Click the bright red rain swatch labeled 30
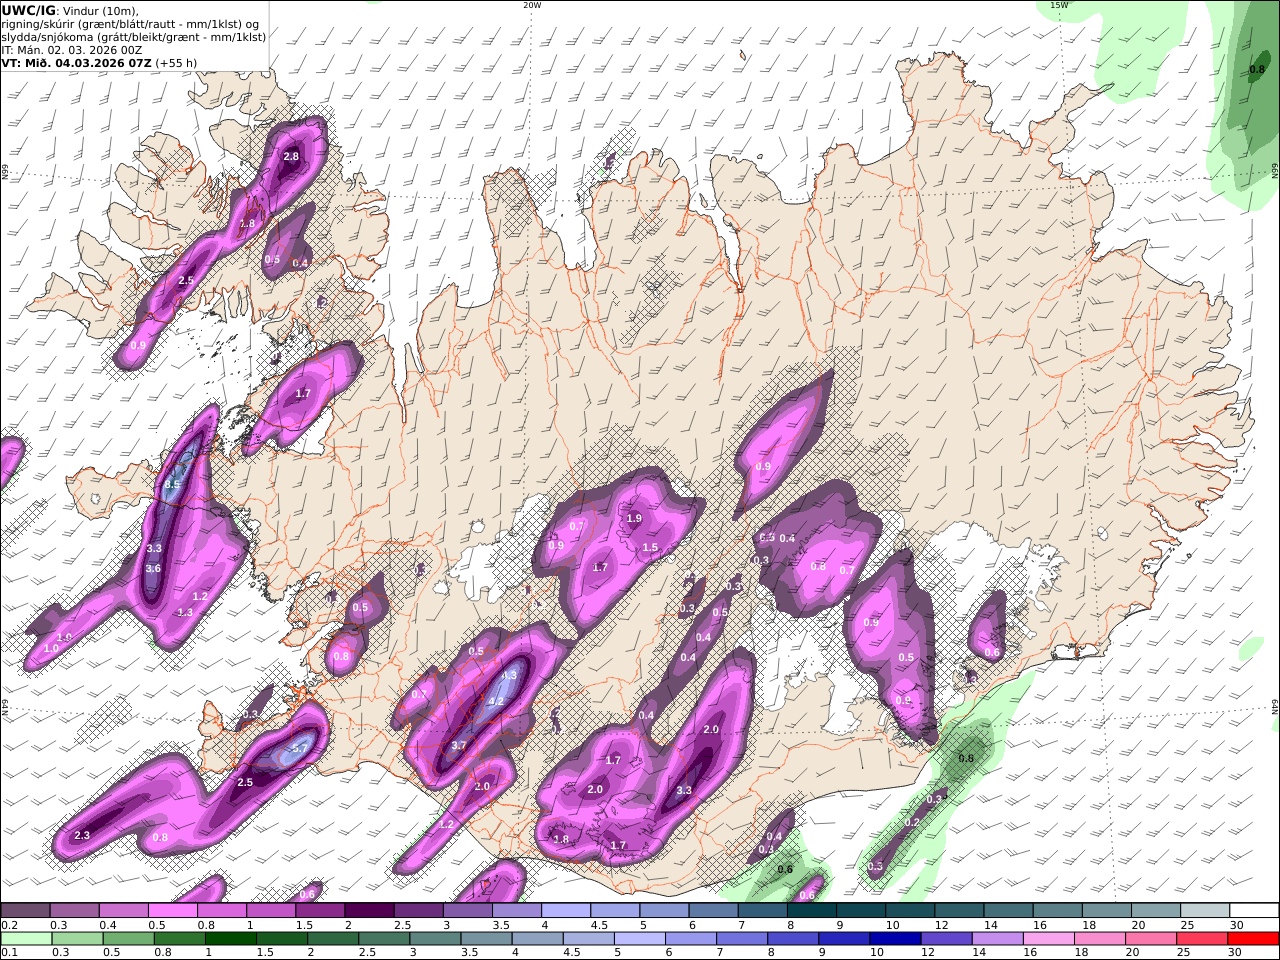The width and height of the screenshot is (1280, 960). (x=1253, y=939)
